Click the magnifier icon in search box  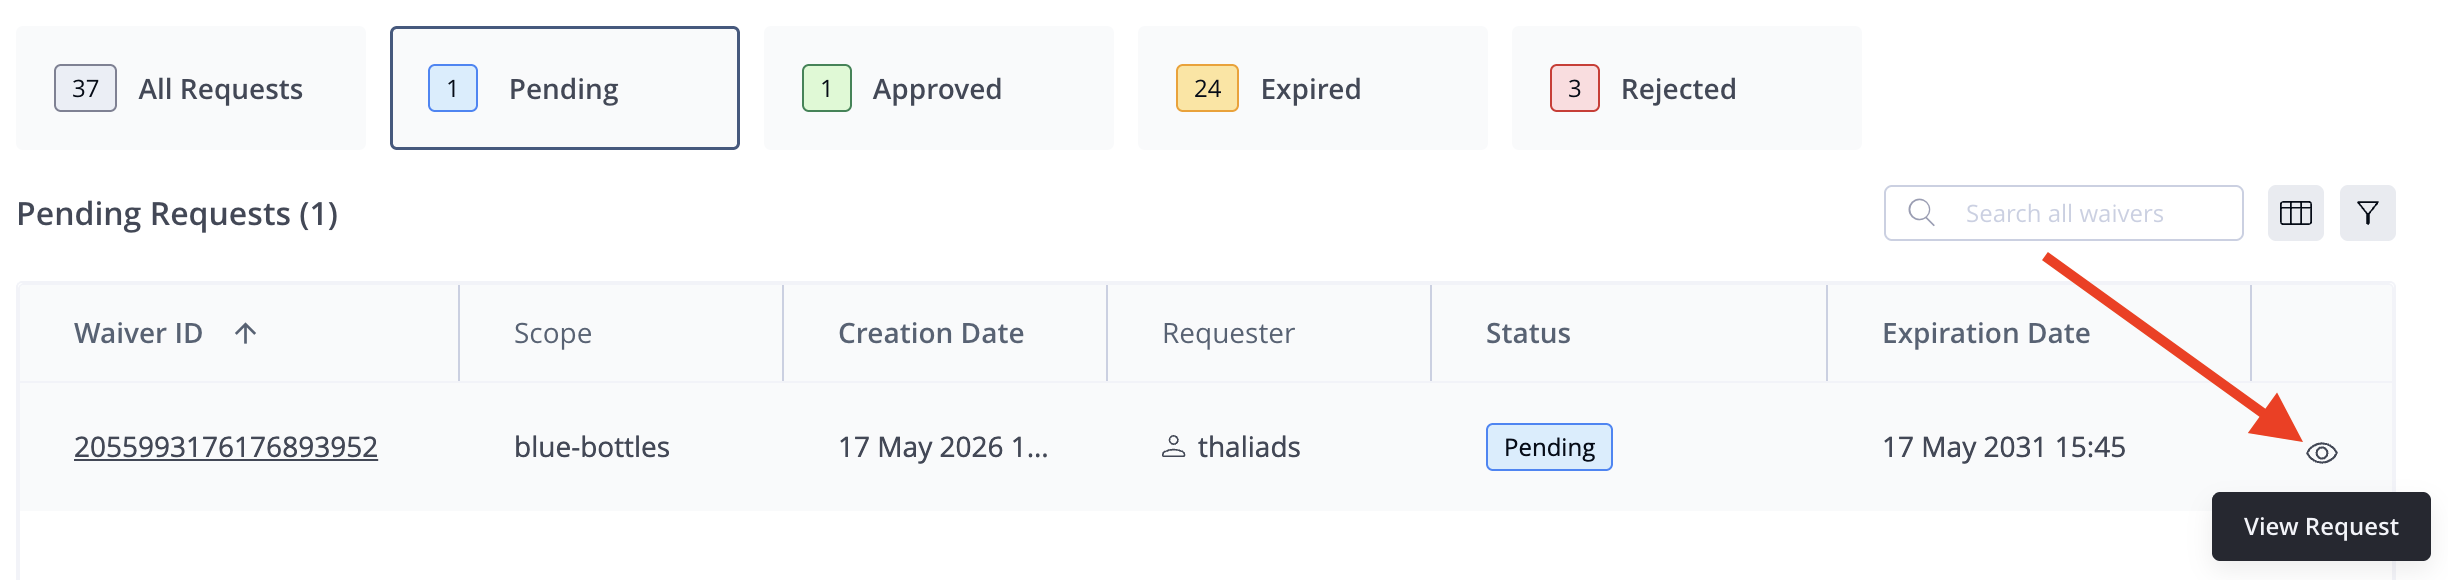tap(1921, 212)
